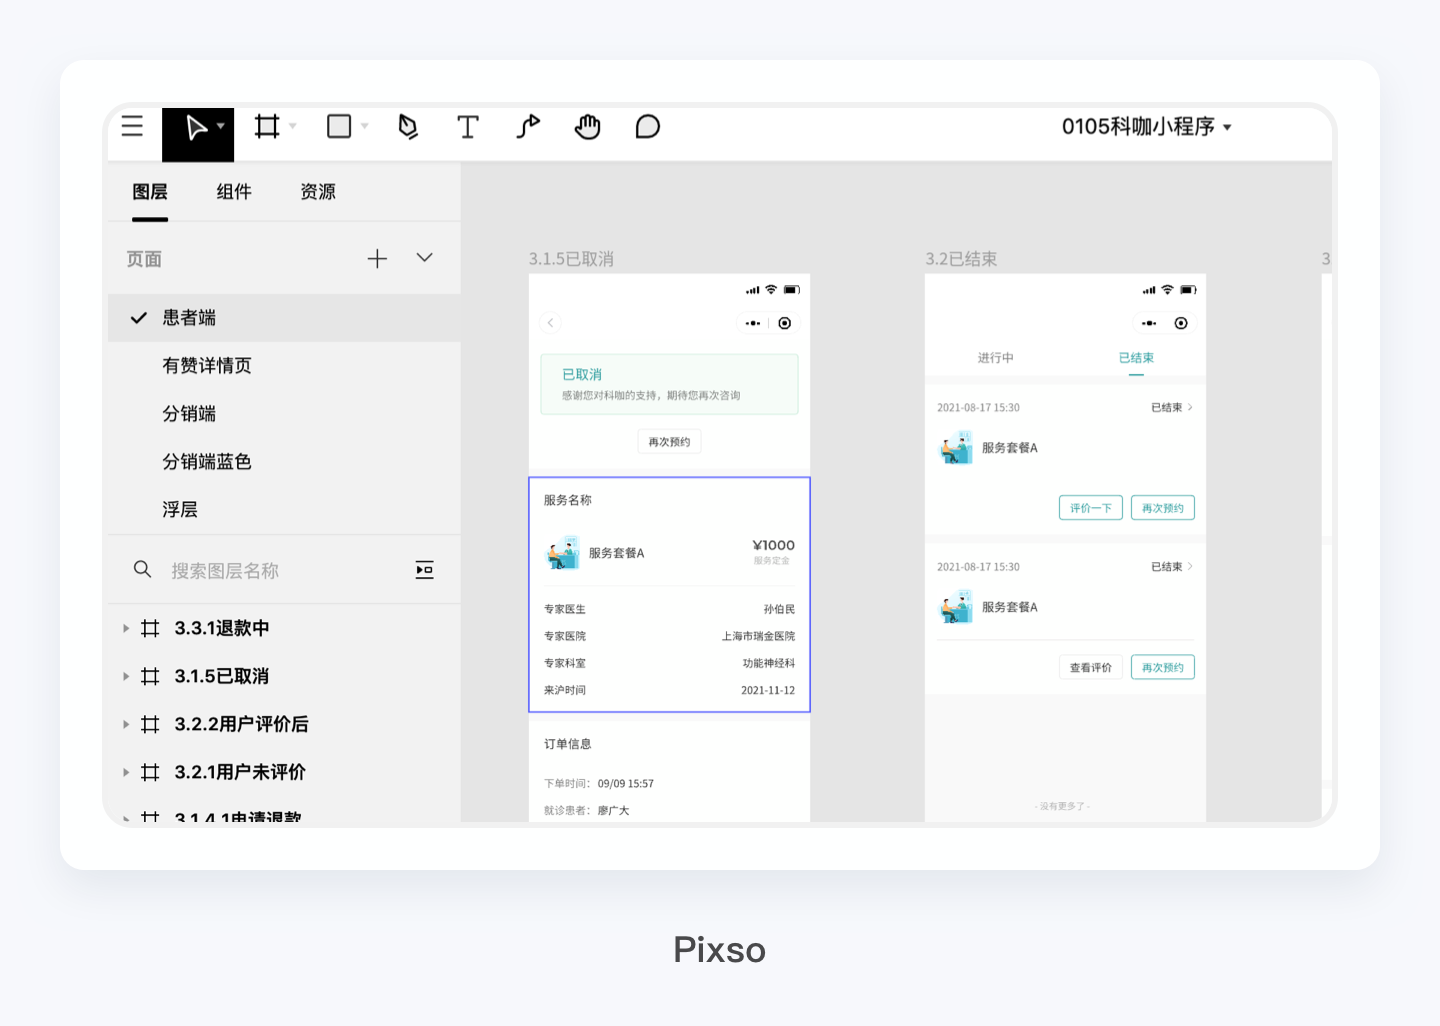Switch to the 组件 tab
Screen dimensions: 1440x1026
click(x=234, y=192)
